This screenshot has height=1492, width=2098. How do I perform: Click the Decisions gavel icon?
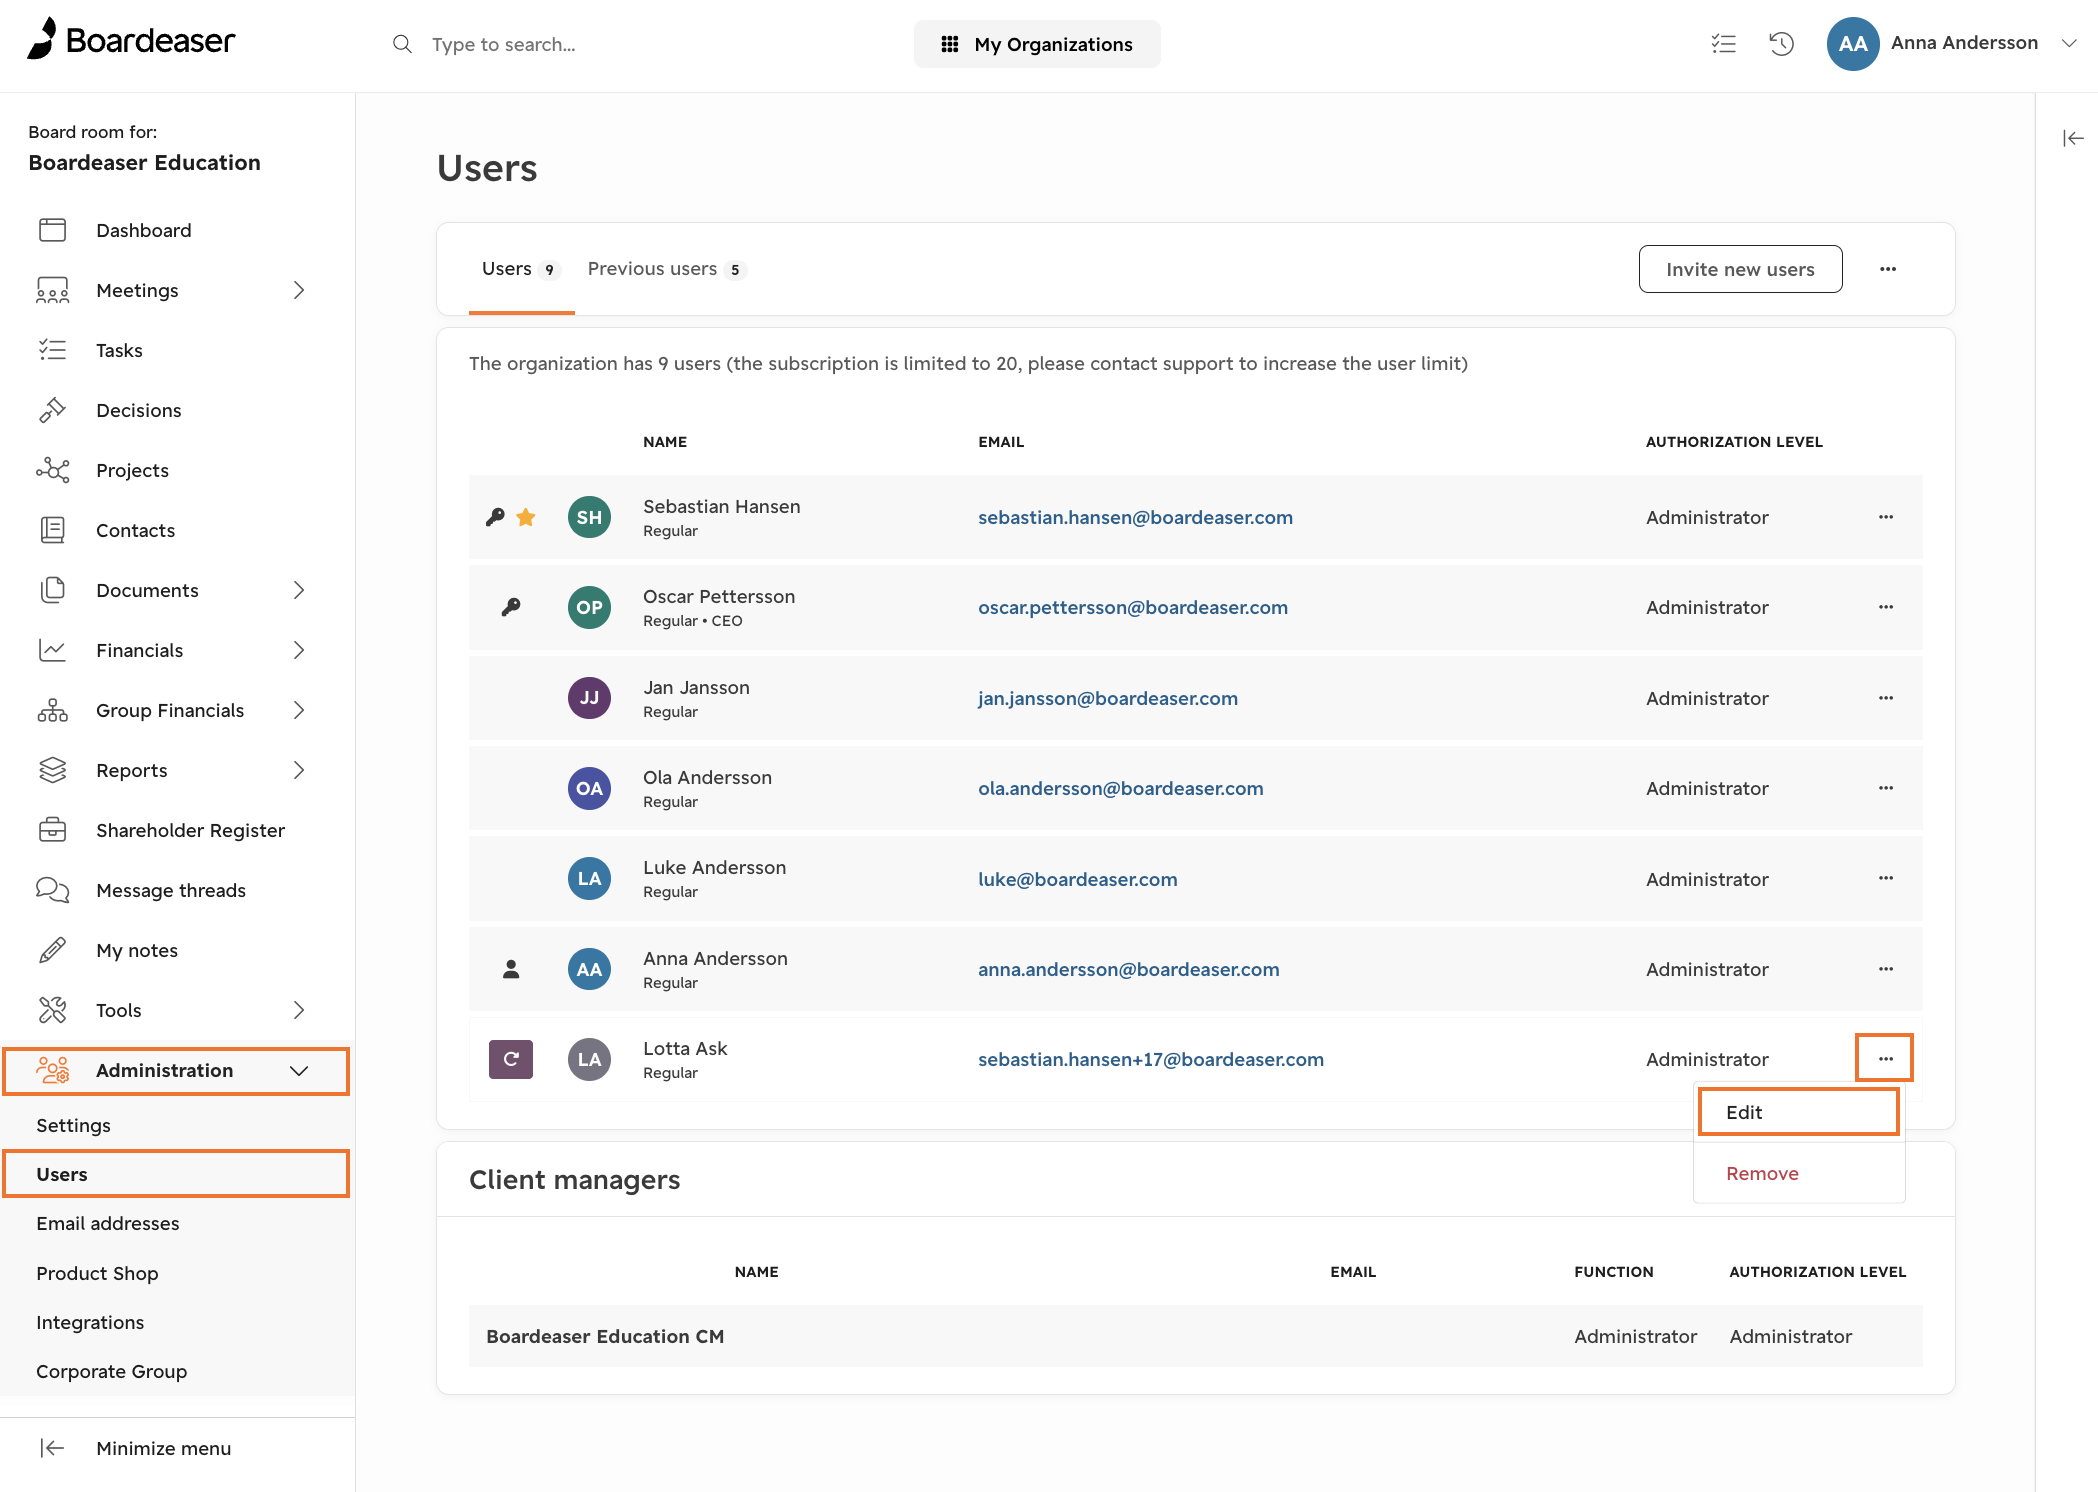[x=52, y=410]
